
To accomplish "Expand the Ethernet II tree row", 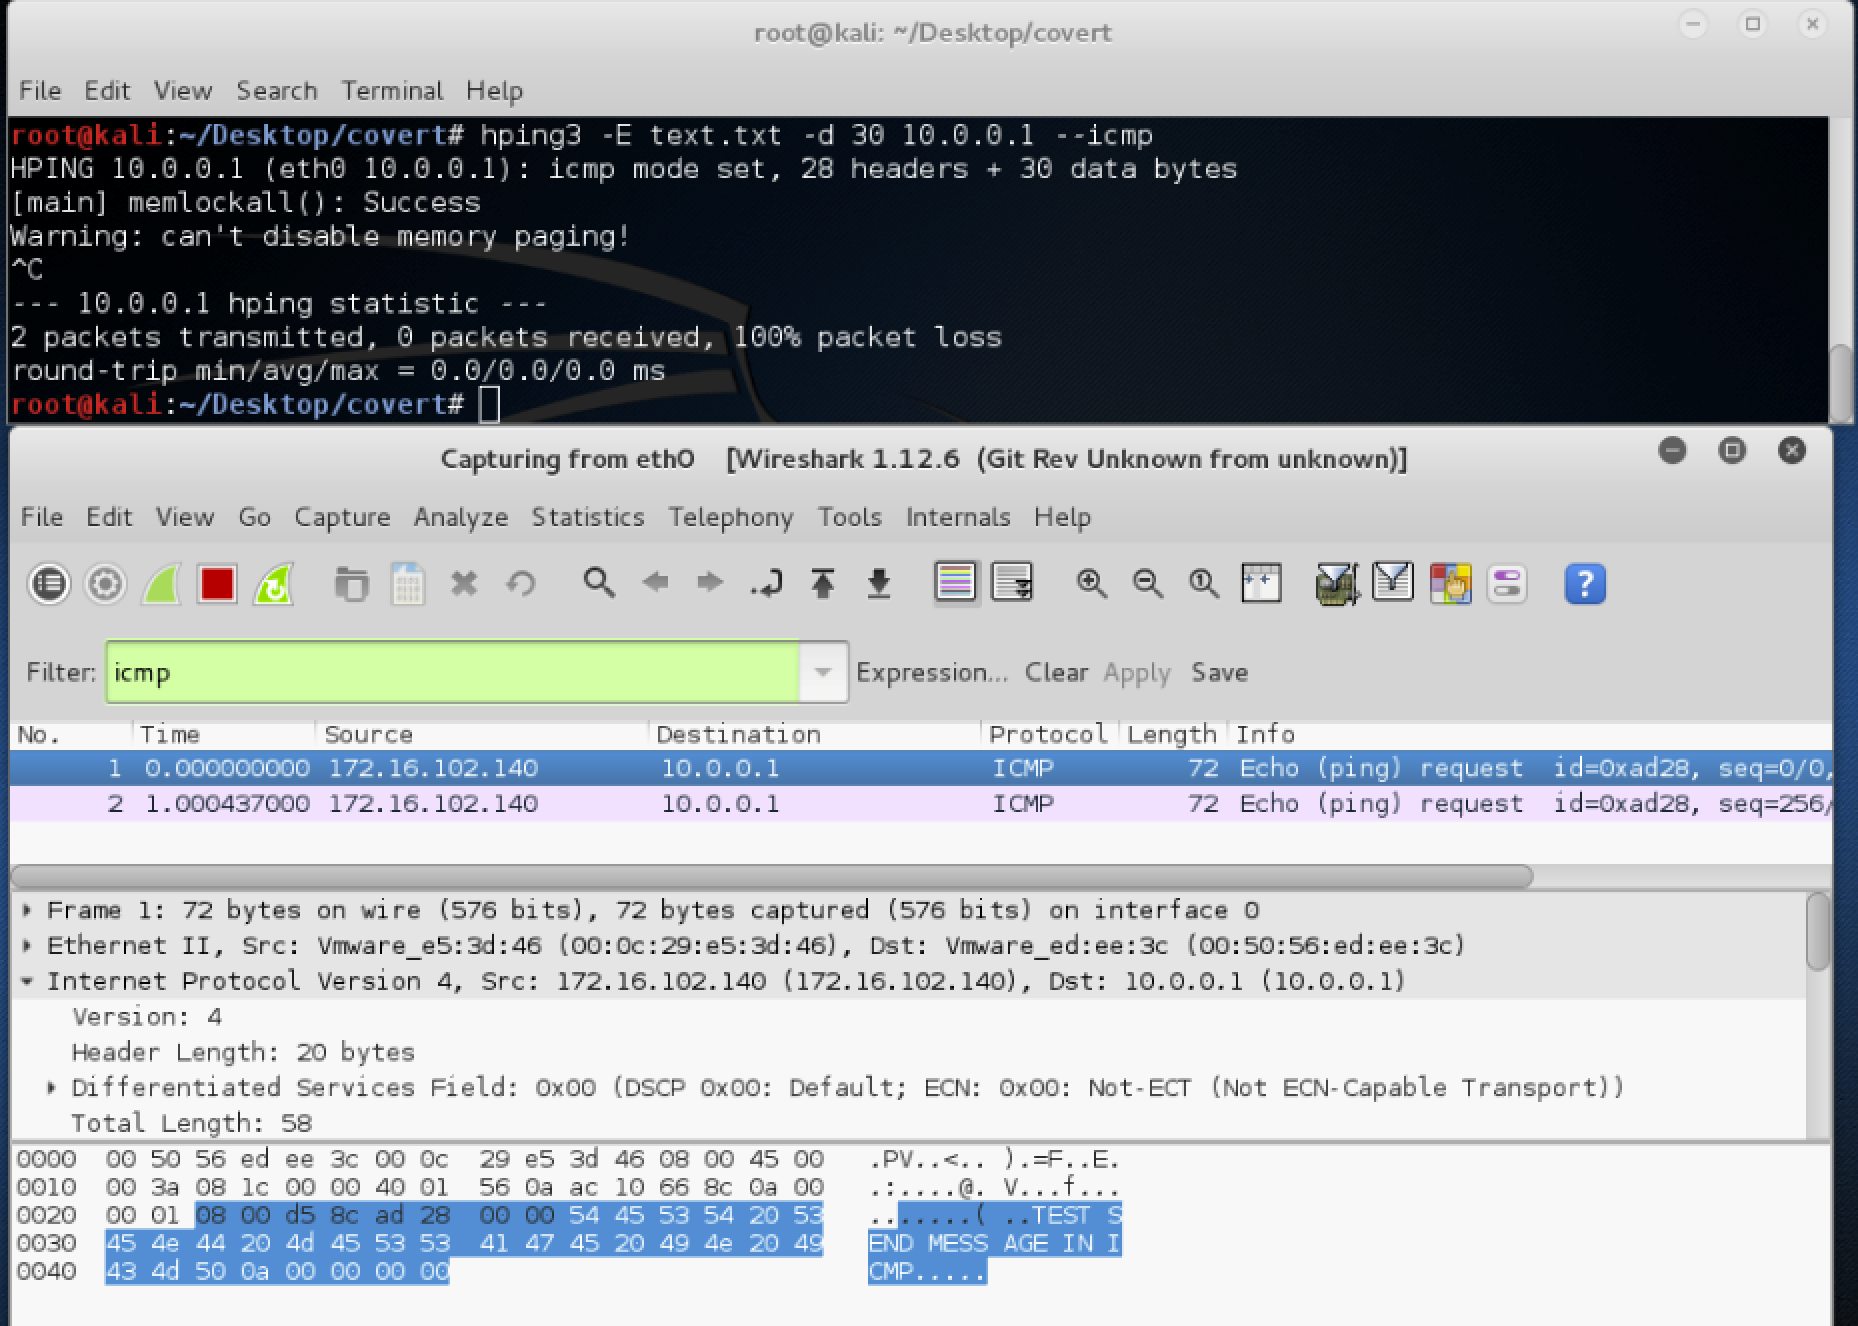I will (28, 945).
